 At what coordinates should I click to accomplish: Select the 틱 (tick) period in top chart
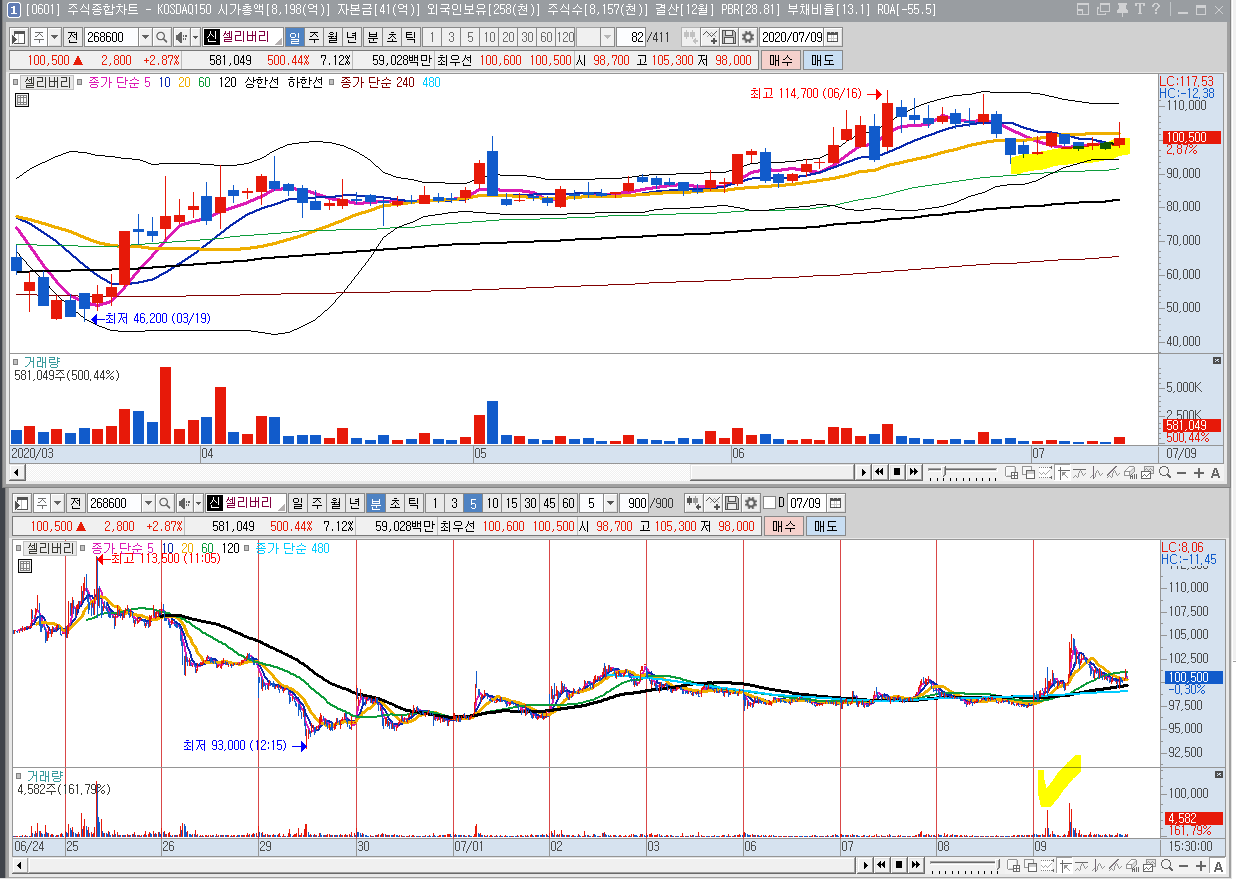[x=410, y=37]
